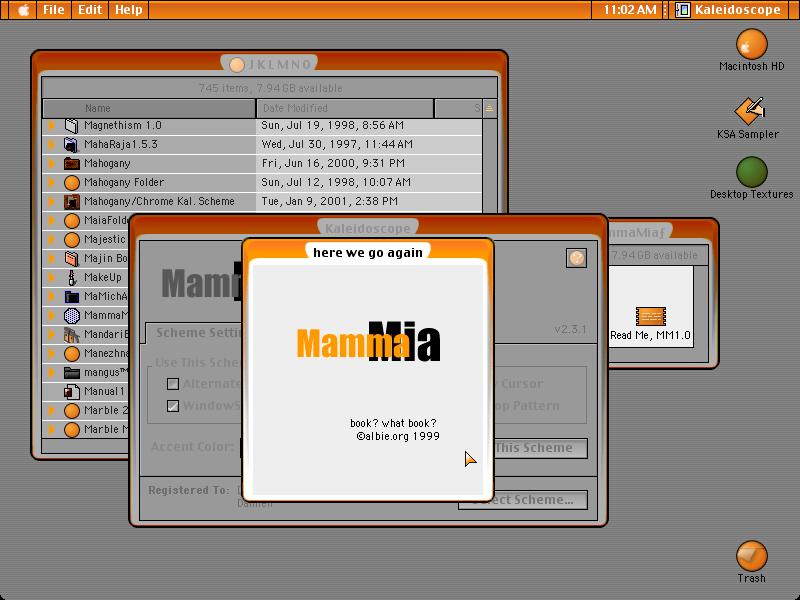Sort list by Date Modified column header
Image resolution: width=800 pixels, height=600 pixels.
coord(345,108)
